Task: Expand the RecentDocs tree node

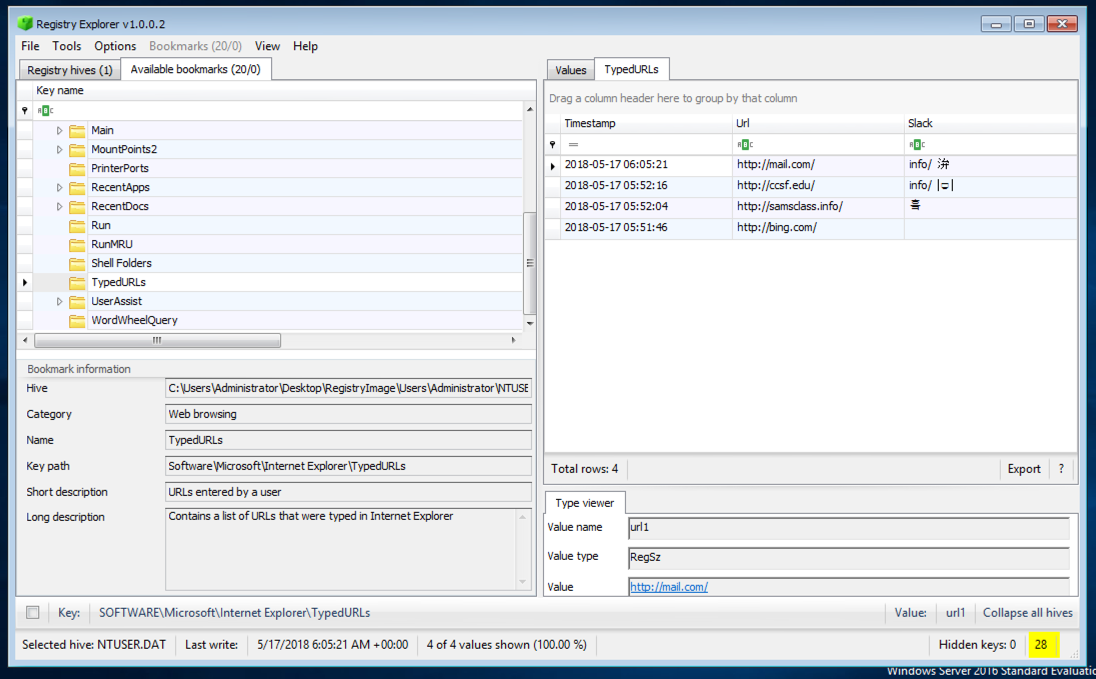Action: coord(59,206)
